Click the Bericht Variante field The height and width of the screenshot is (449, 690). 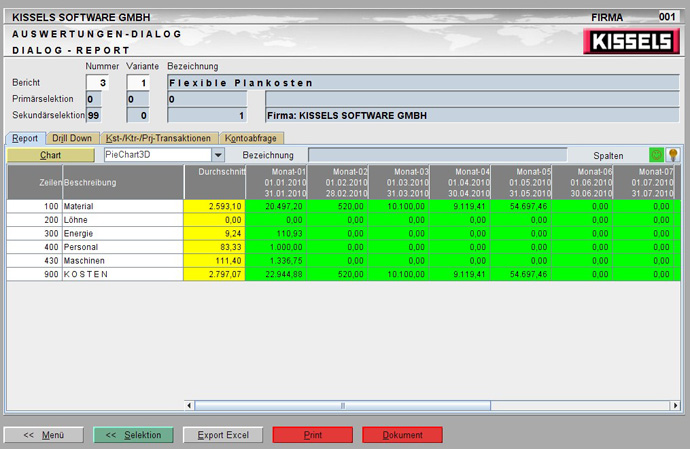point(138,83)
